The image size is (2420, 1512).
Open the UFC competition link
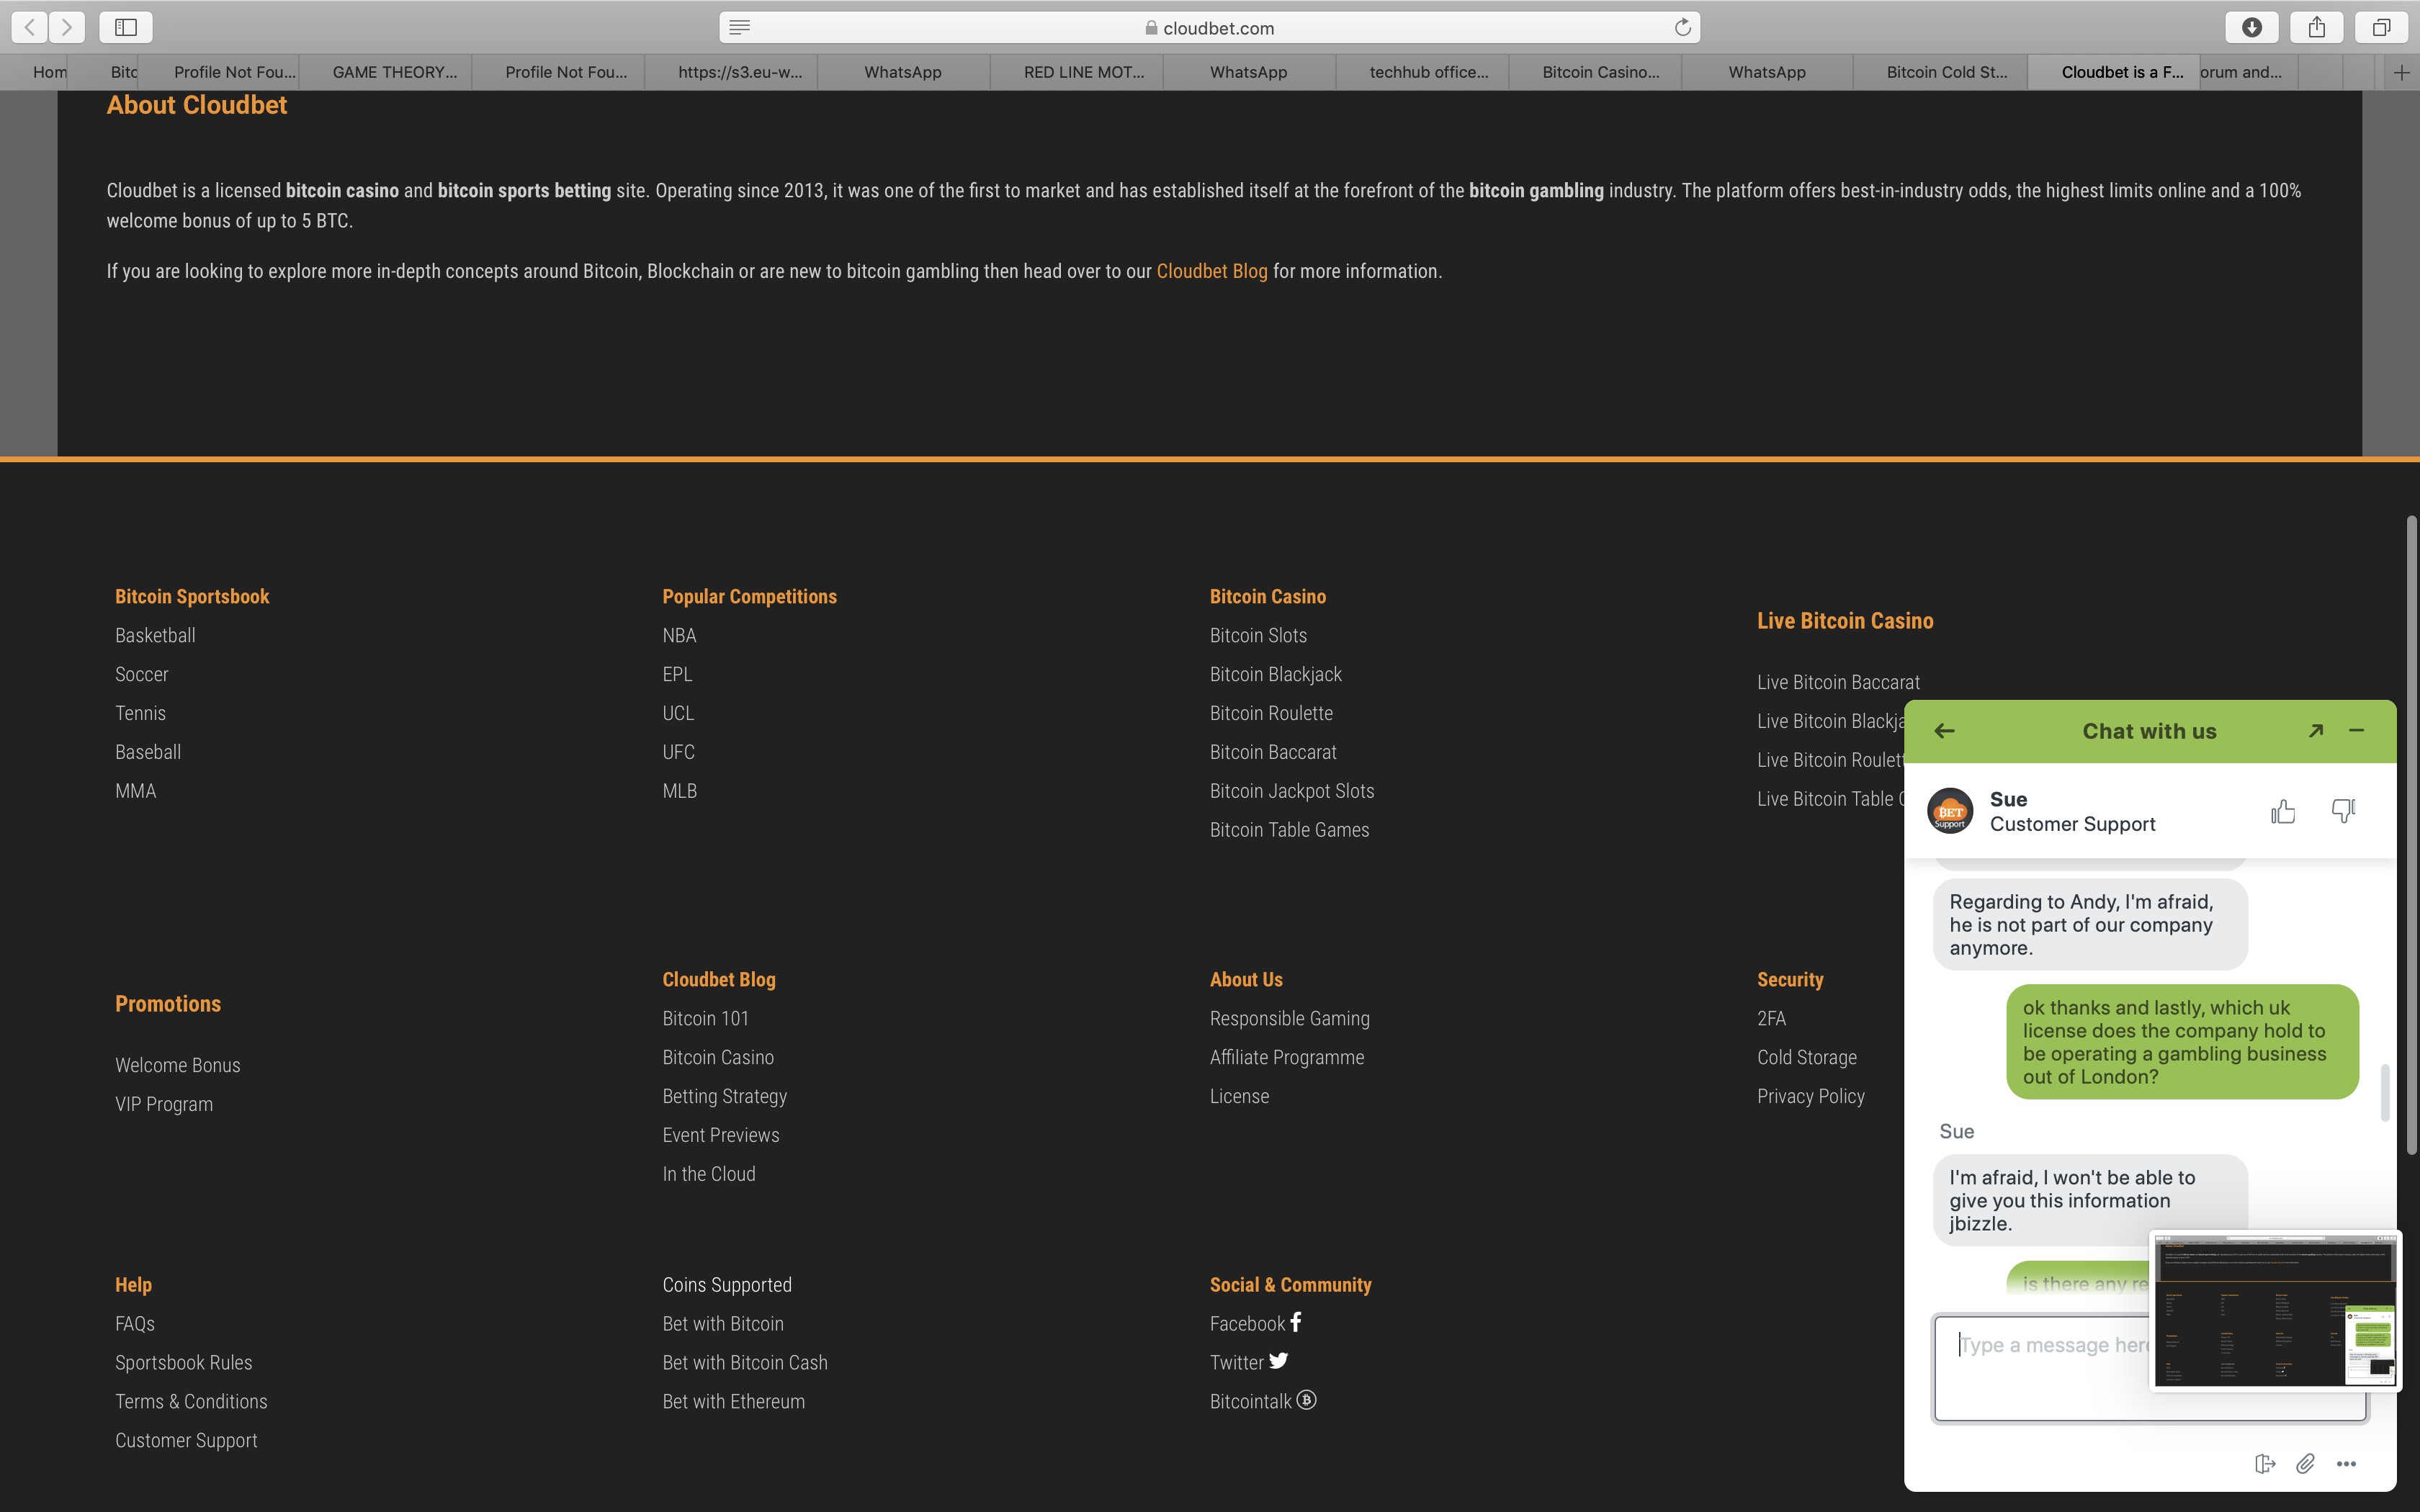tap(678, 752)
